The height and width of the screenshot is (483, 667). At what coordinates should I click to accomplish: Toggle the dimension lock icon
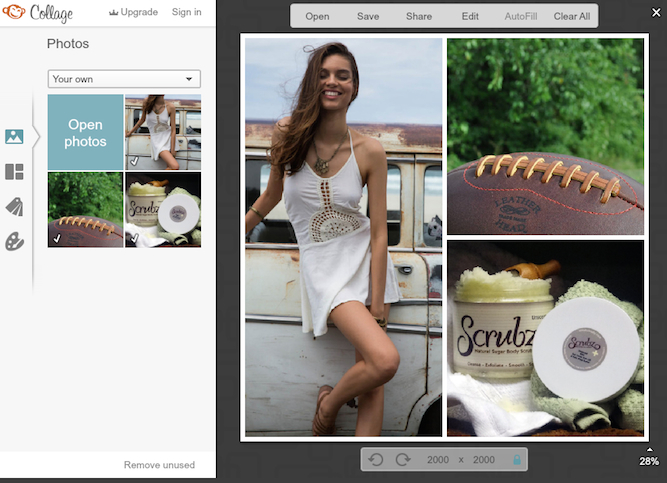pyautogui.click(x=517, y=460)
